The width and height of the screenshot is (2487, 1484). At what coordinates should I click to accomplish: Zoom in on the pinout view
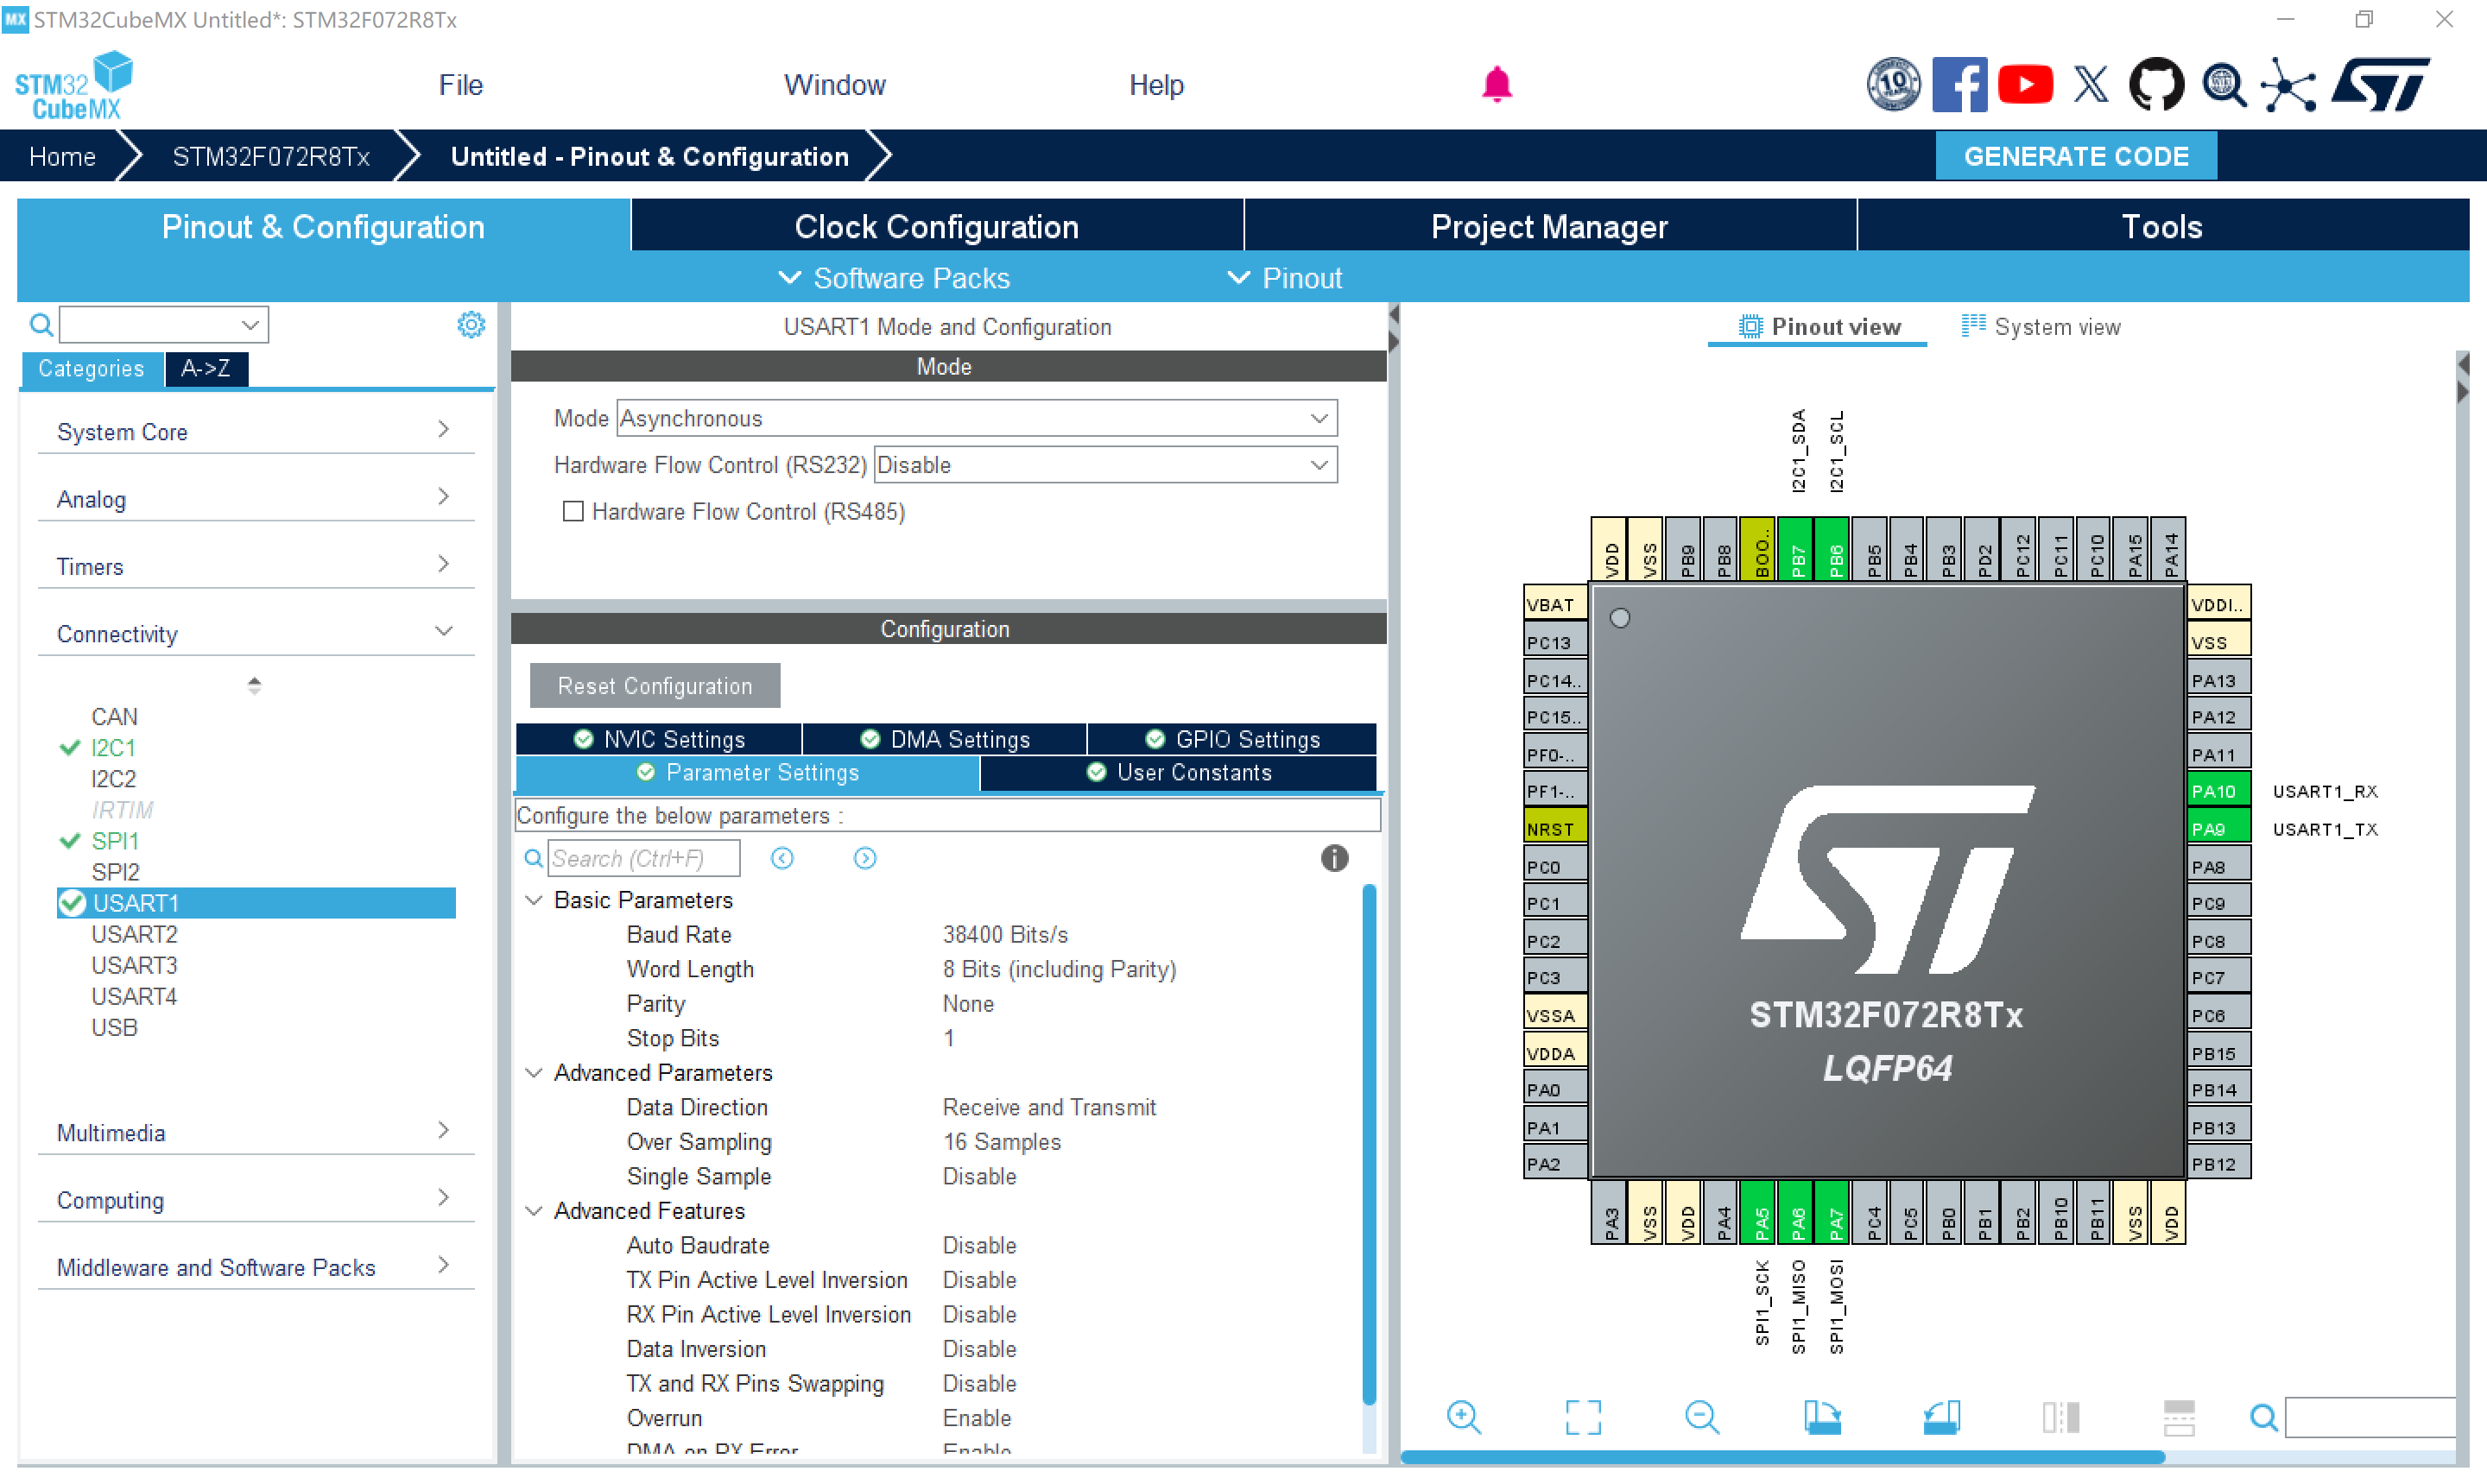point(1464,1417)
